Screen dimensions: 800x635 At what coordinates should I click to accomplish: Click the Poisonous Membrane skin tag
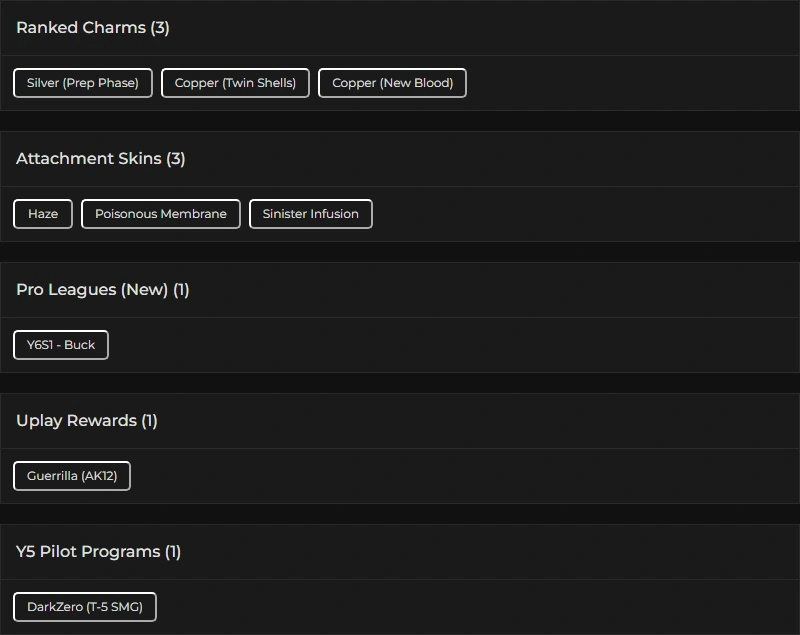pos(161,214)
